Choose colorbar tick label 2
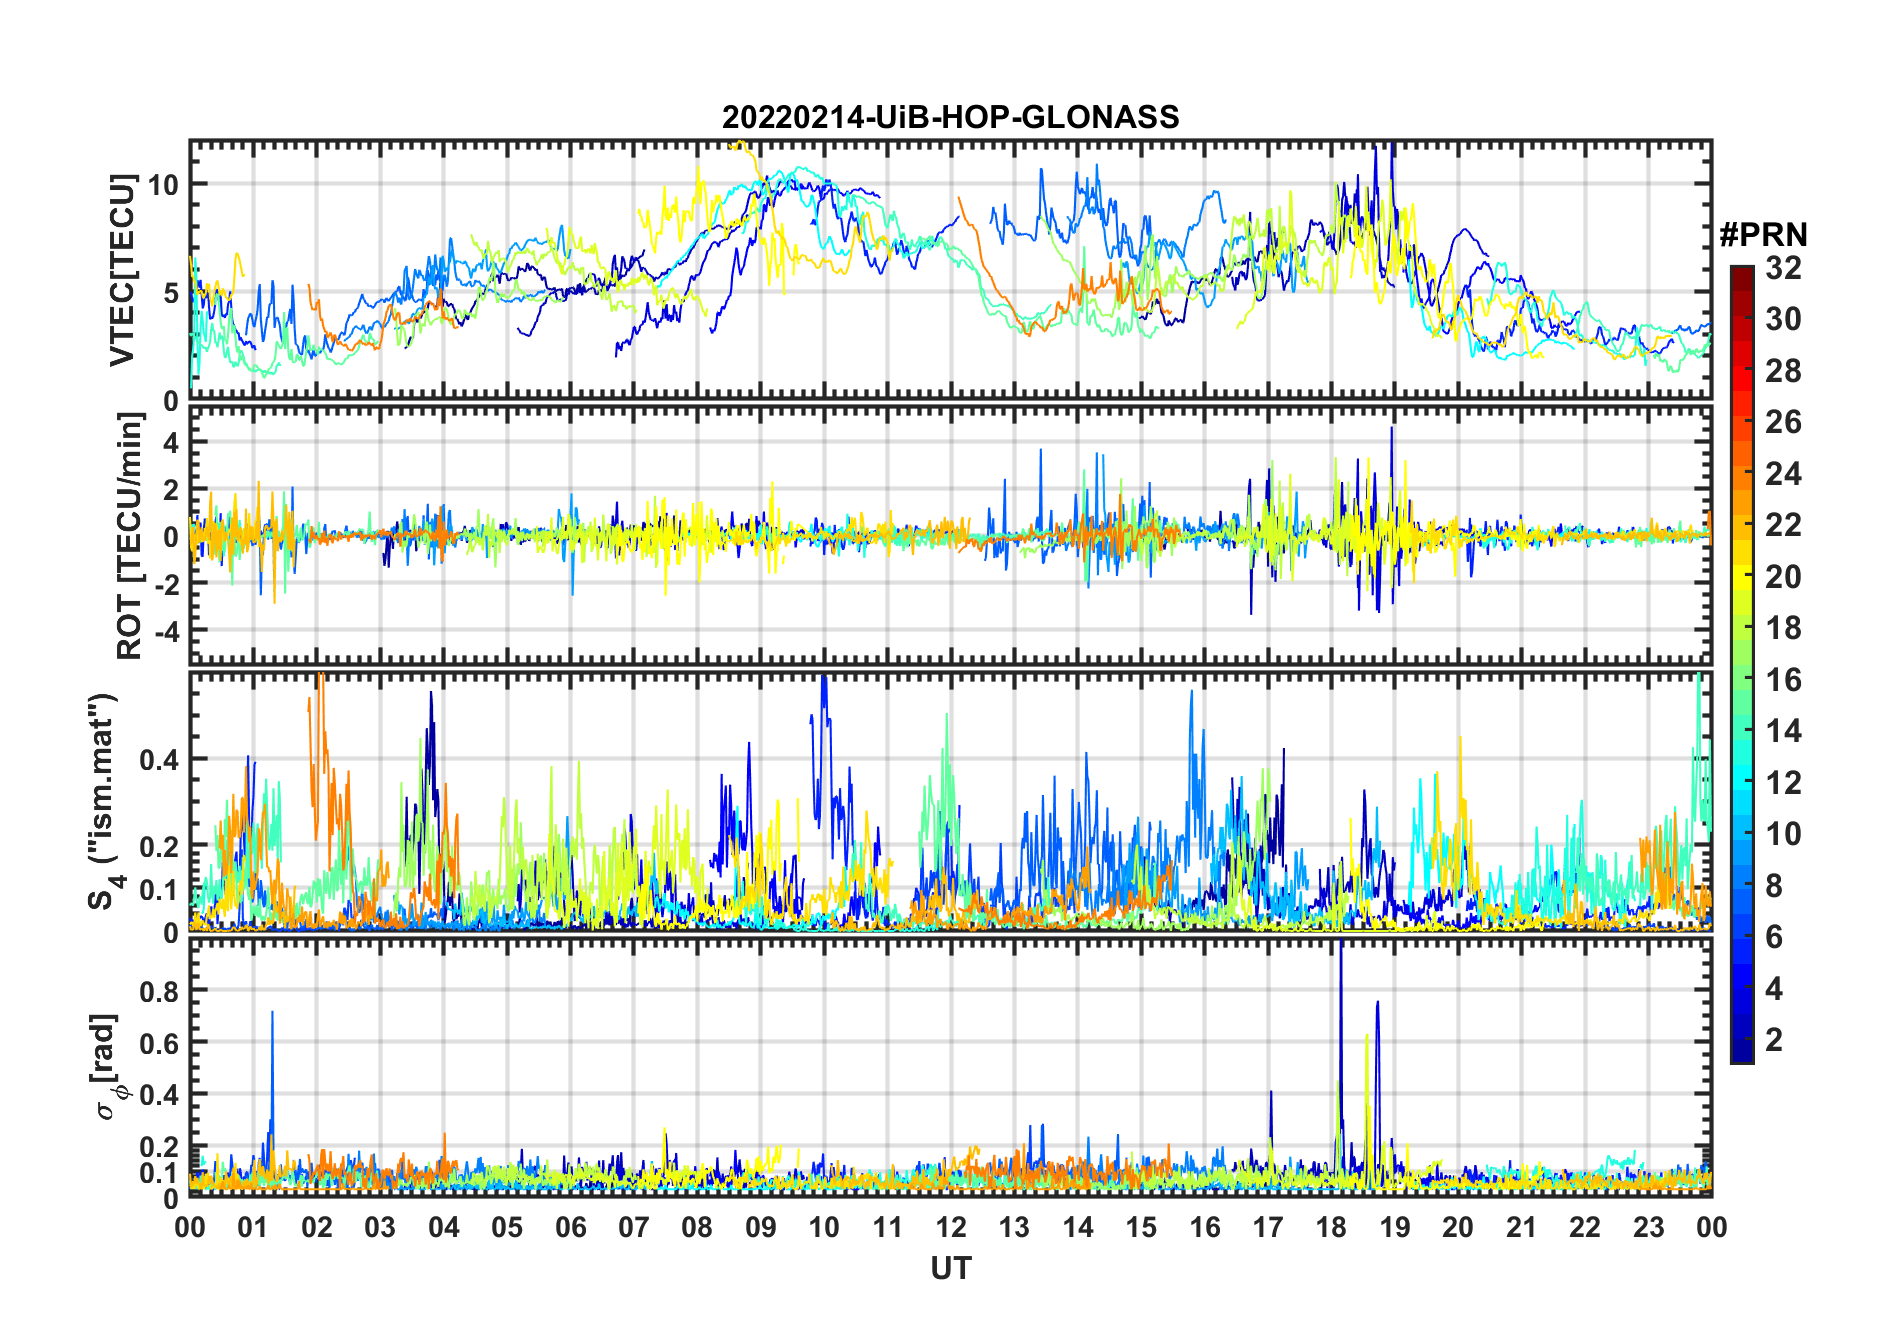 [x=1774, y=1040]
